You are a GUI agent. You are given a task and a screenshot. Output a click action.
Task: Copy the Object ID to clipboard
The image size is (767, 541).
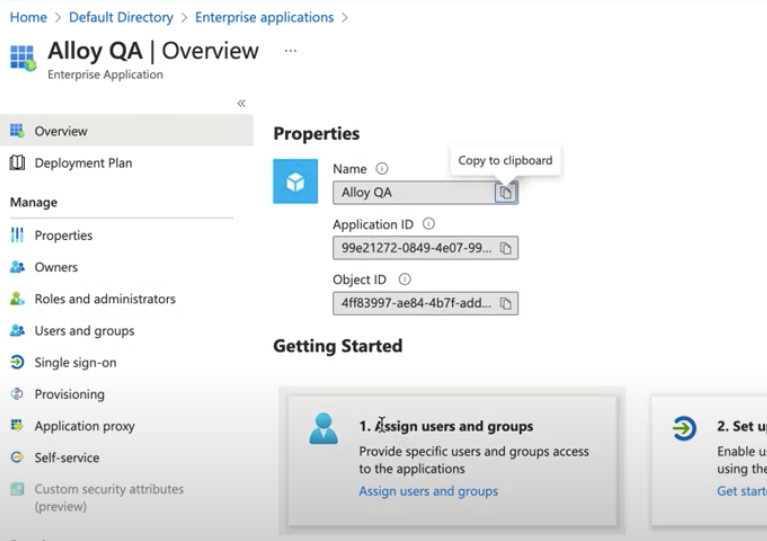(506, 303)
